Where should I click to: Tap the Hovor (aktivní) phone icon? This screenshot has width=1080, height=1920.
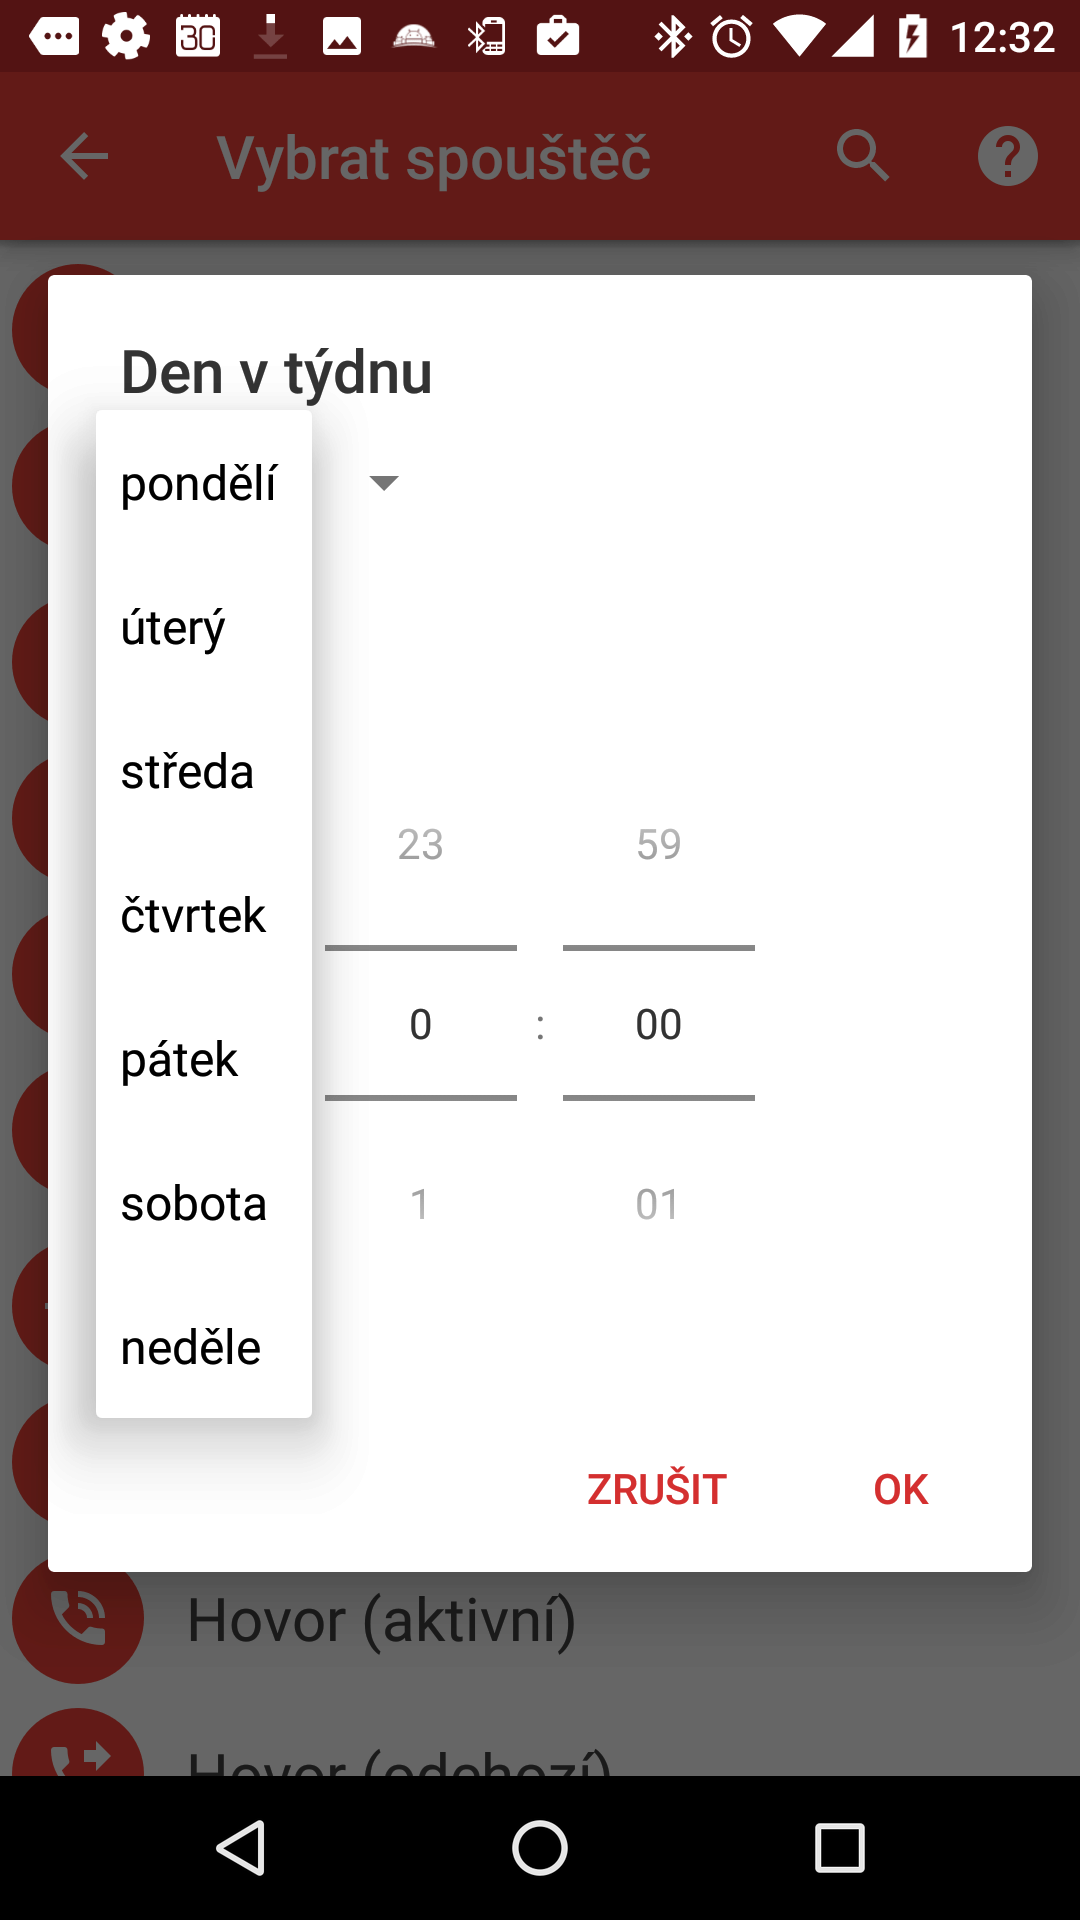78,1617
